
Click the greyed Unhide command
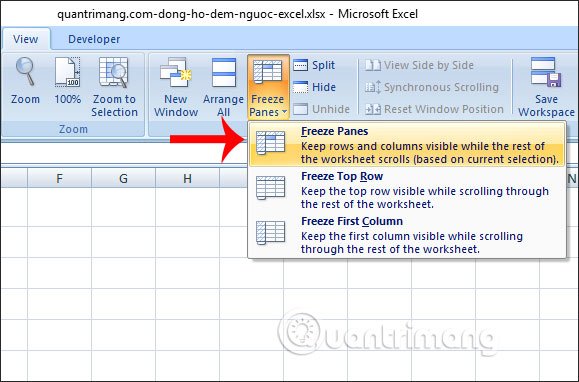pyautogui.click(x=321, y=109)
